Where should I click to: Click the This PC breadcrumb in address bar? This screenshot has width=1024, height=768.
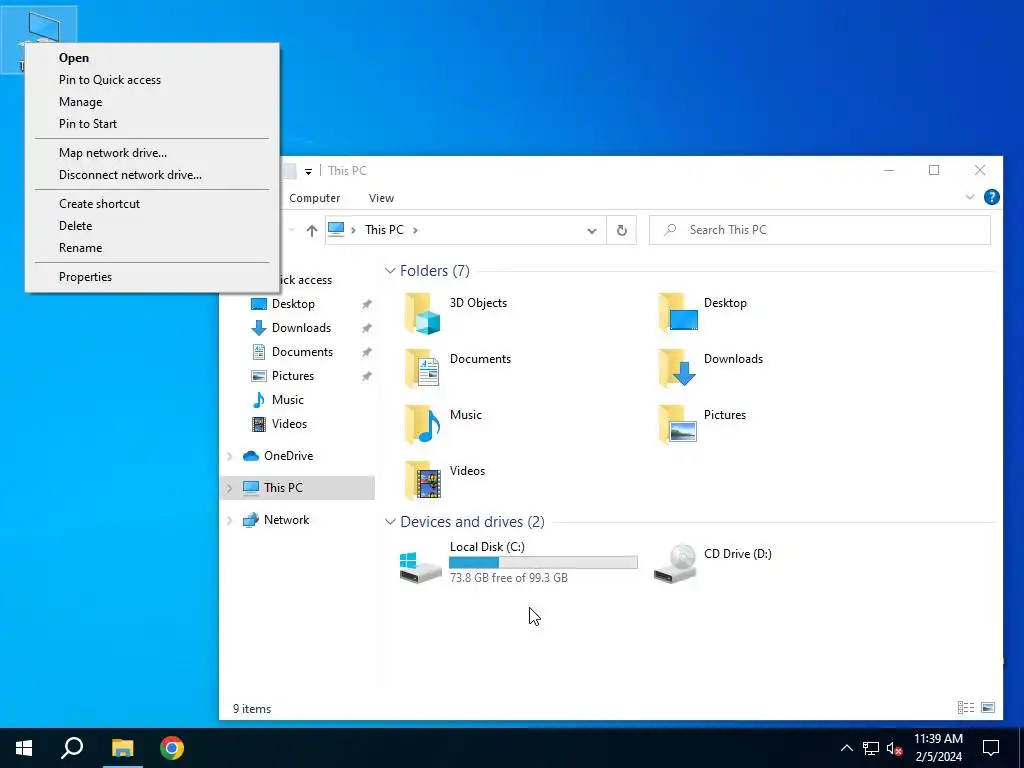click(384, 230)
